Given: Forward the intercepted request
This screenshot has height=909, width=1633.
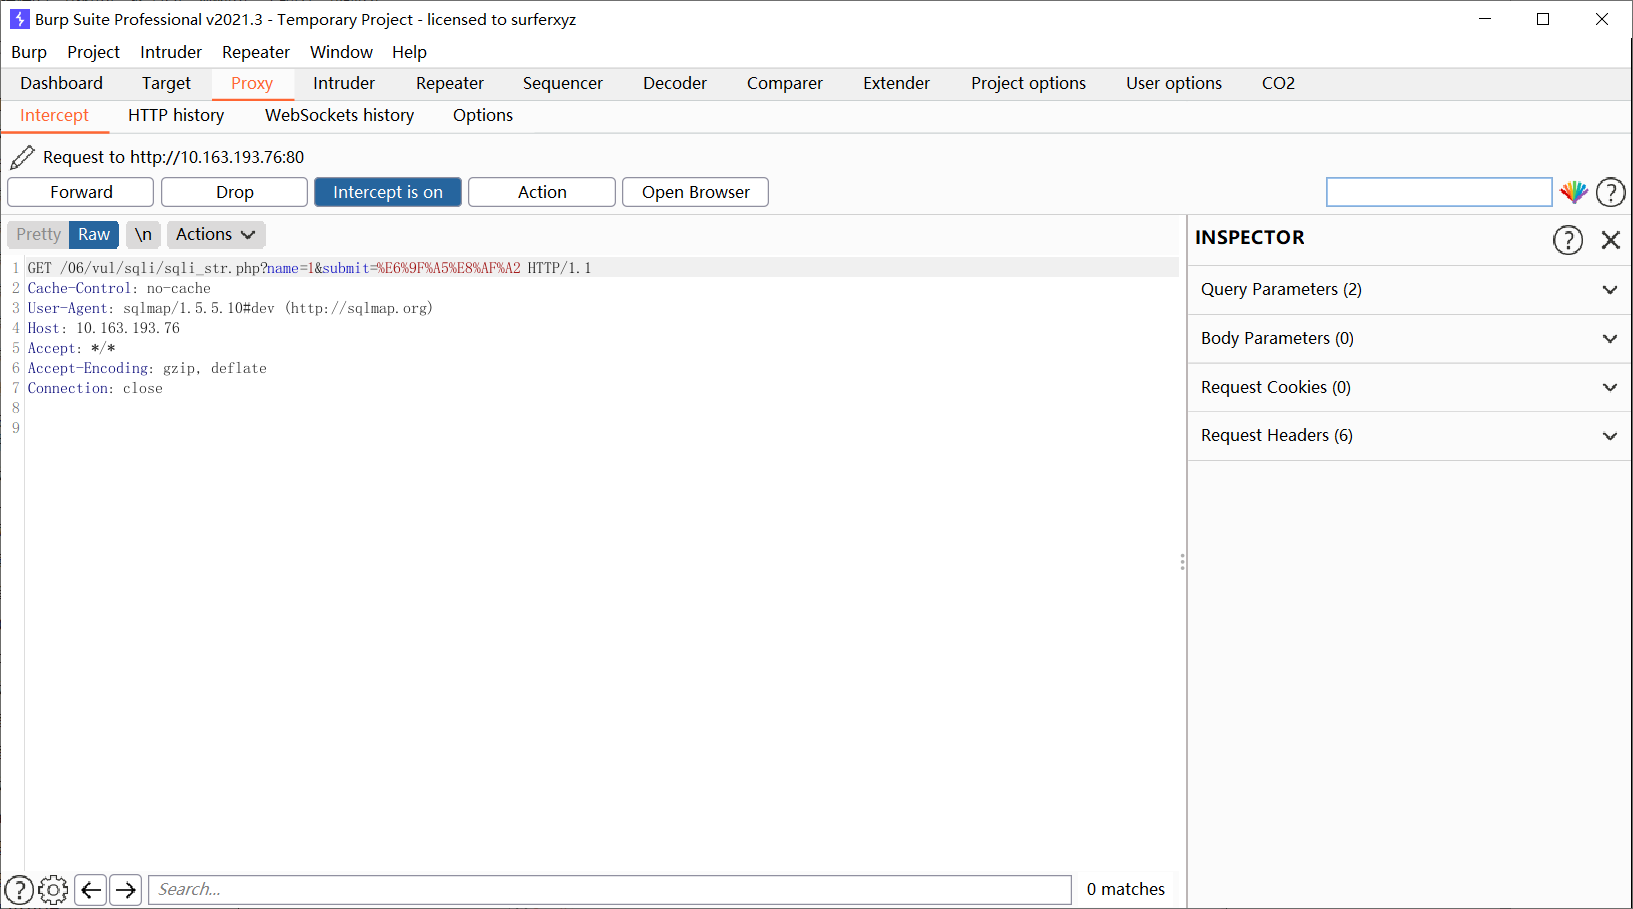Looking at the screenshot, I should click(x=81, y=192).
